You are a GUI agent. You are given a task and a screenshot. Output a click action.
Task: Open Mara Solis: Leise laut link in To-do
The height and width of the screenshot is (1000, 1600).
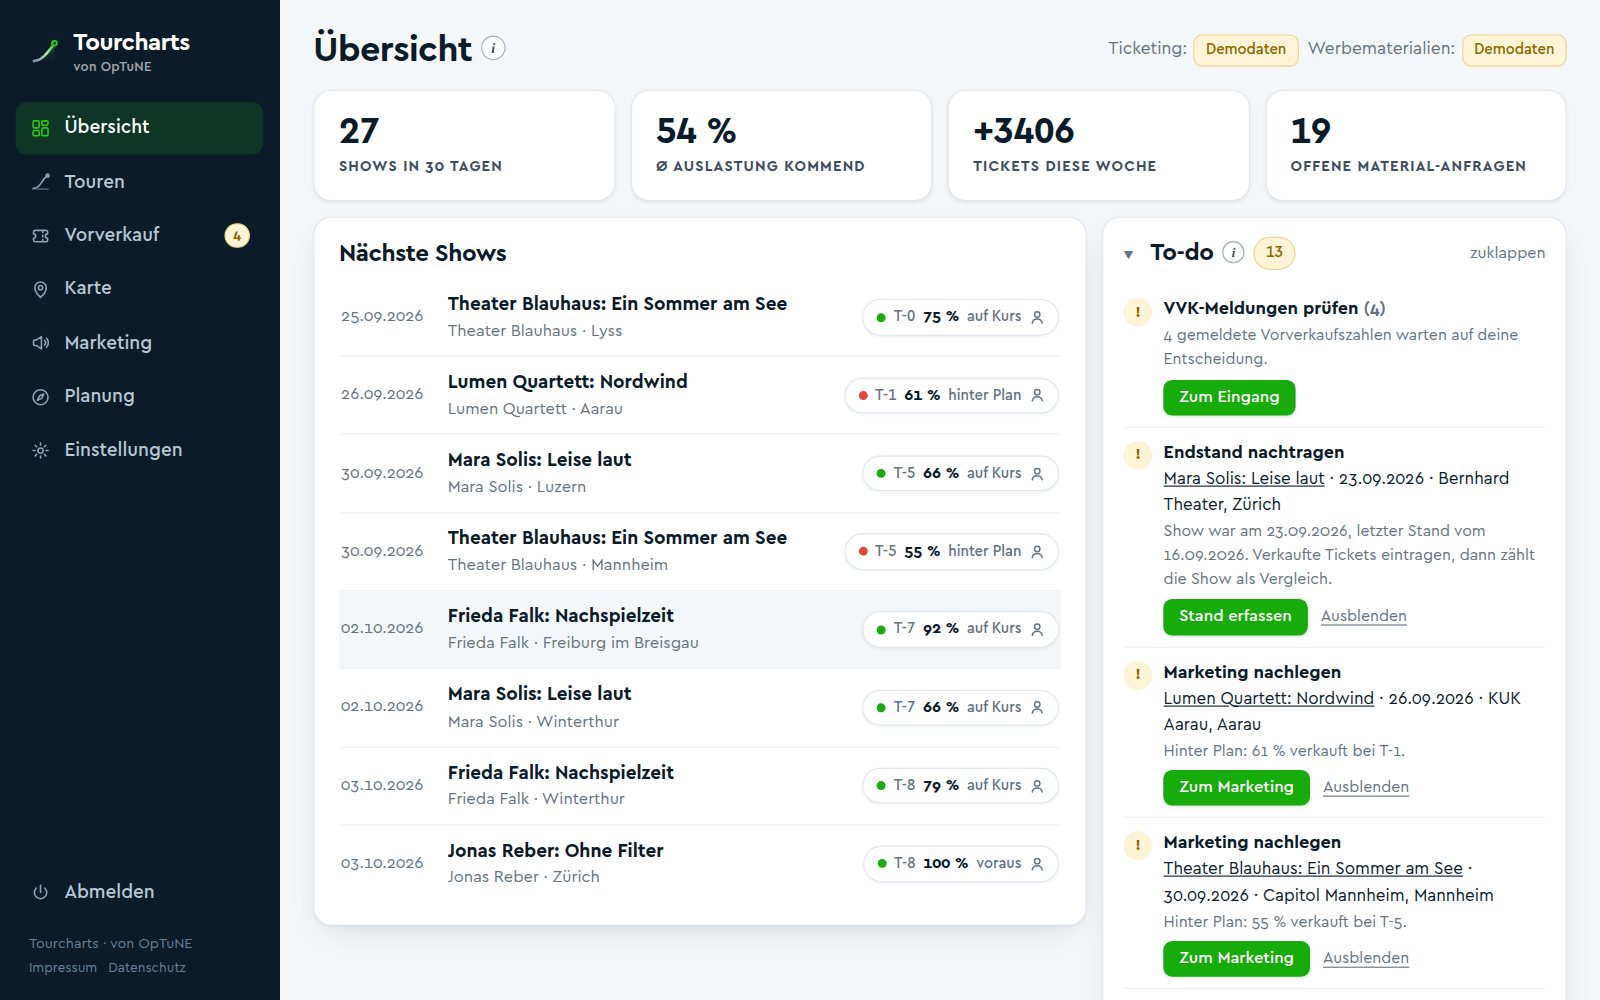coord(1244,478)
